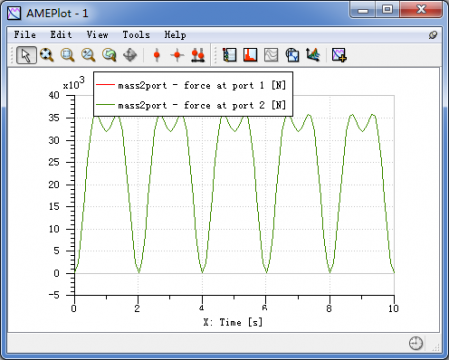Screen dimensions: 449x360
Task: Open the View menu
Action: pos(97,35)
